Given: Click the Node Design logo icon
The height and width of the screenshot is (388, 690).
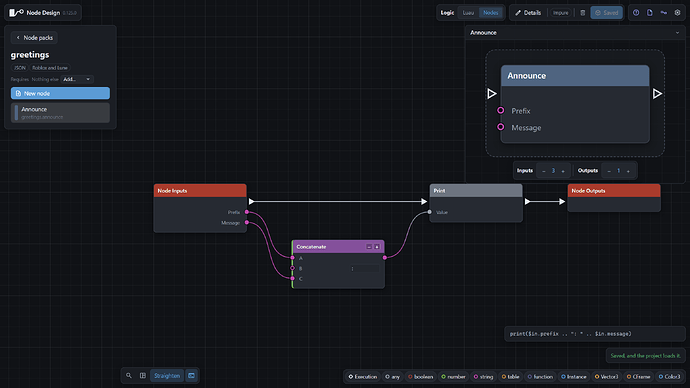Looking at the screenshot, I should pos(16,13).
